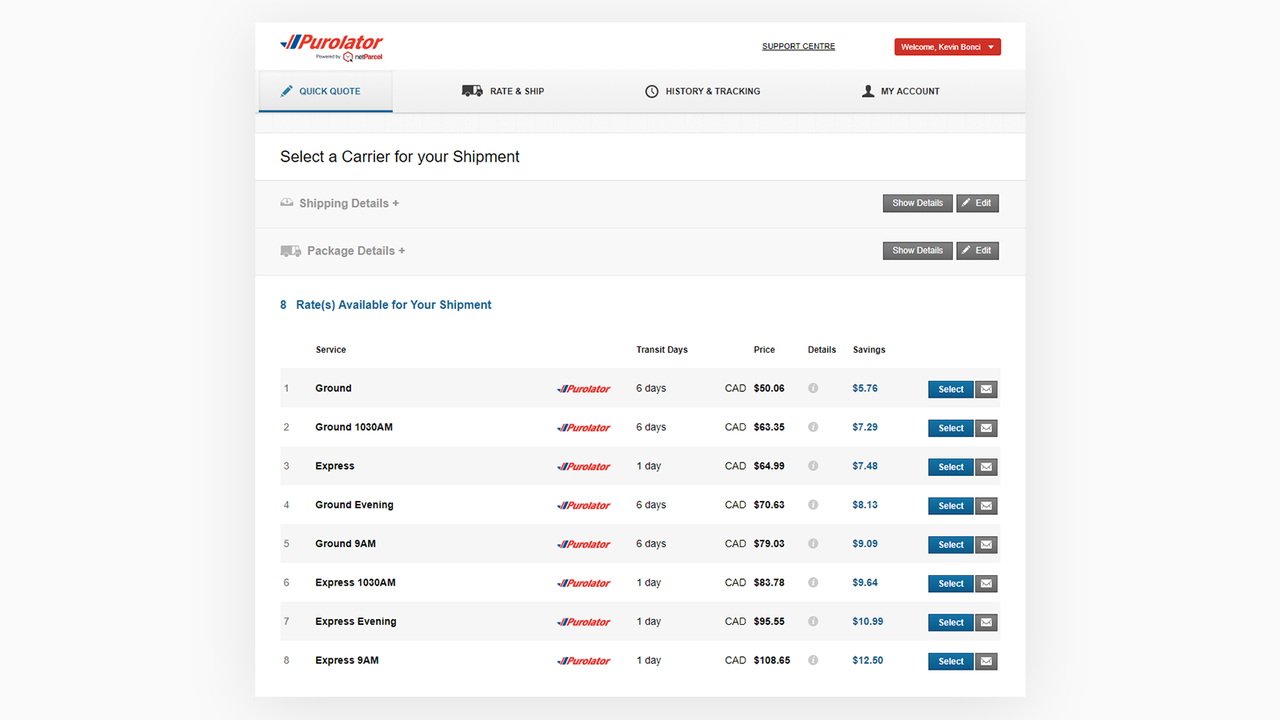
Task: Click the info icon for Express 9AM
Action: [813, 660]
